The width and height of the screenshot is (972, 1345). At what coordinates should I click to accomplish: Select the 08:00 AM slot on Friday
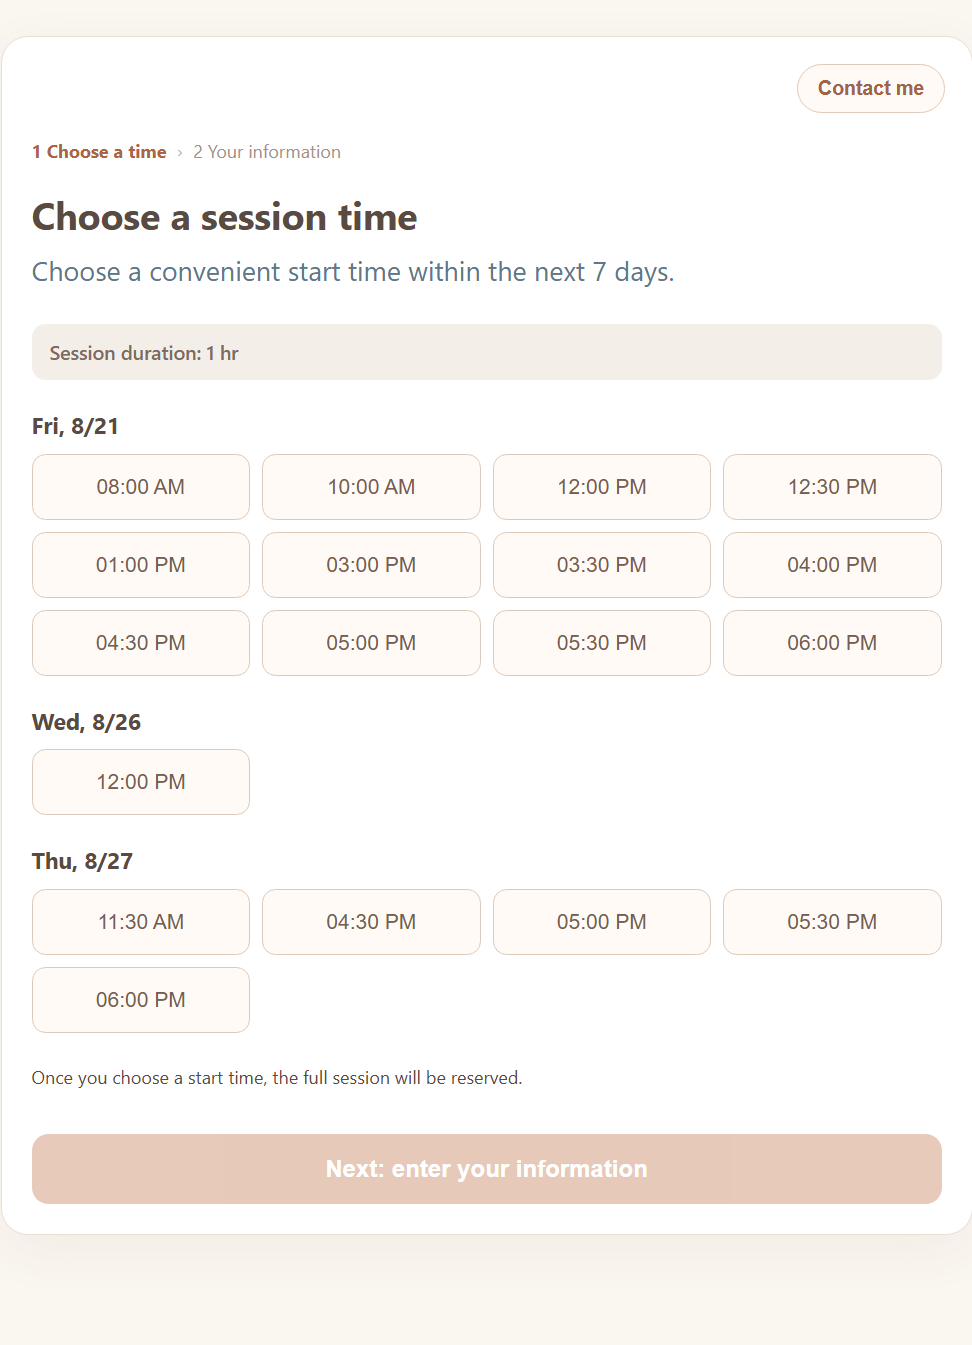141,487
